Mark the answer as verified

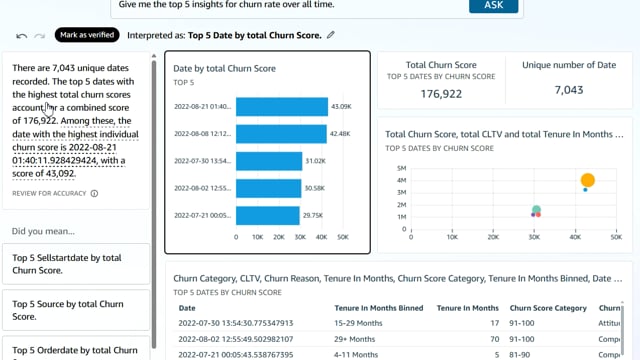pyautogui.click(x=87, y=35)
